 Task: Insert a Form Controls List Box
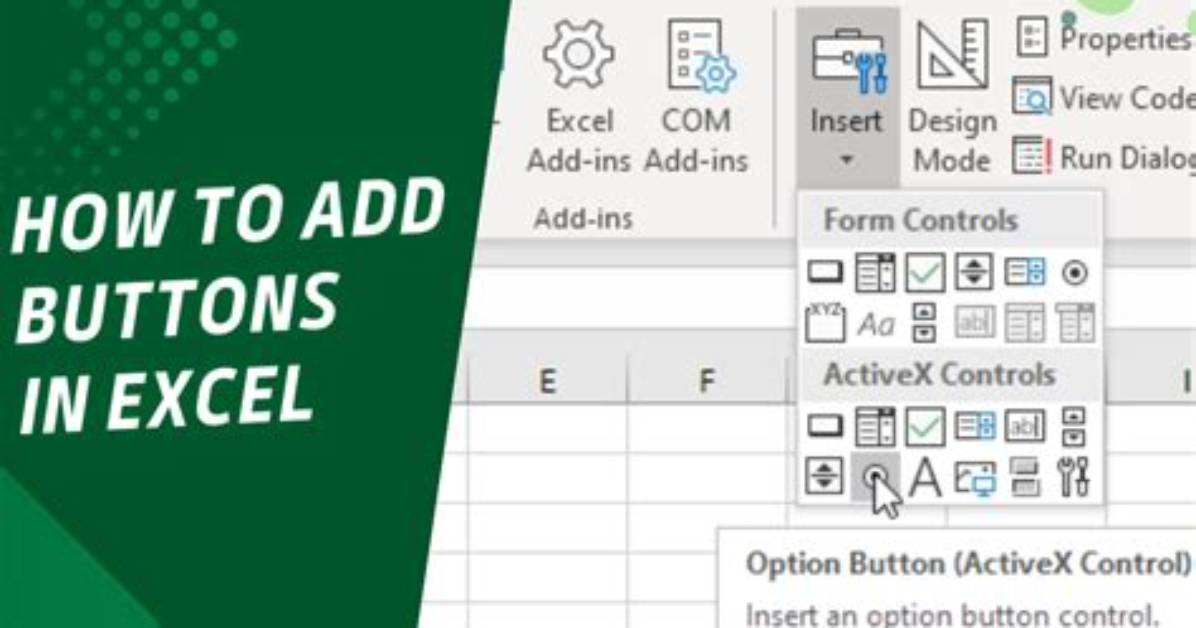(1024, 272)
